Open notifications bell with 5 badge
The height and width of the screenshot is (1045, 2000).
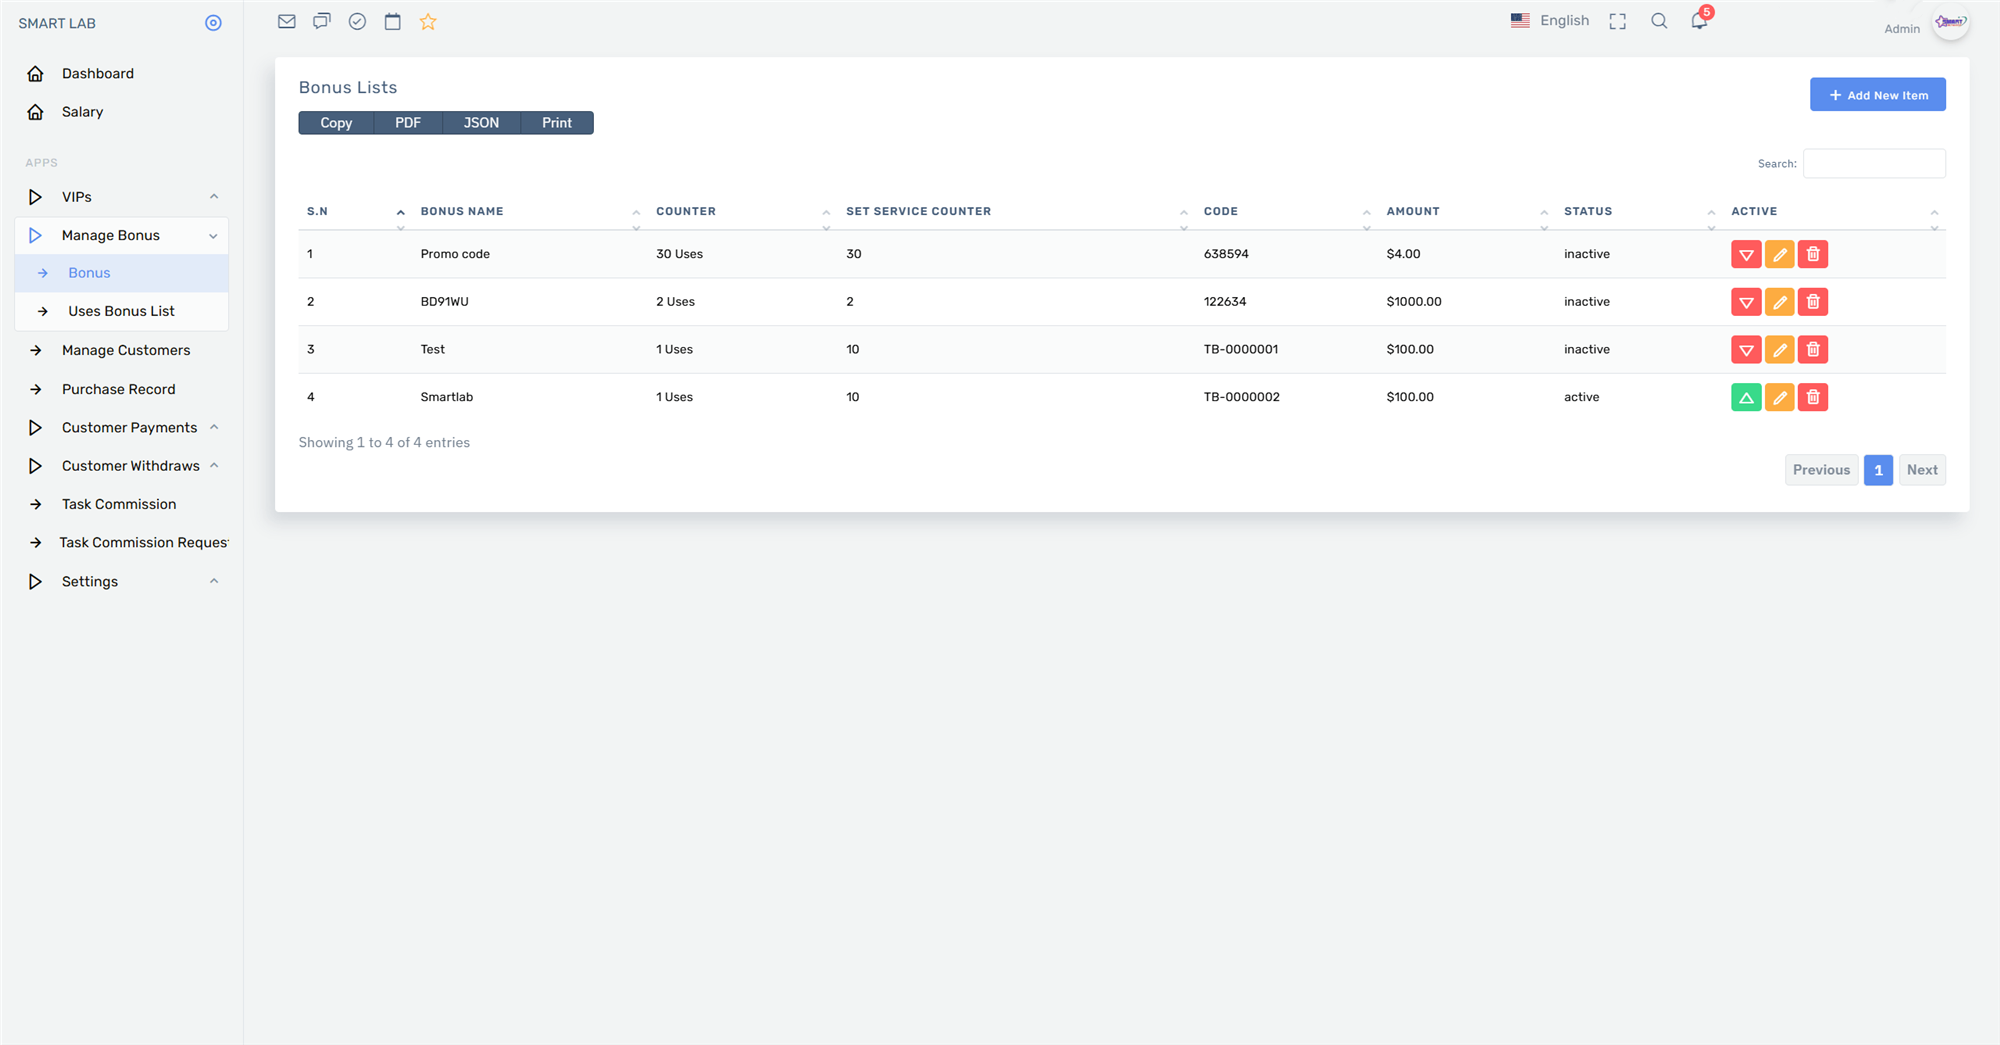pyautogui.click(x=1700, y=19)
